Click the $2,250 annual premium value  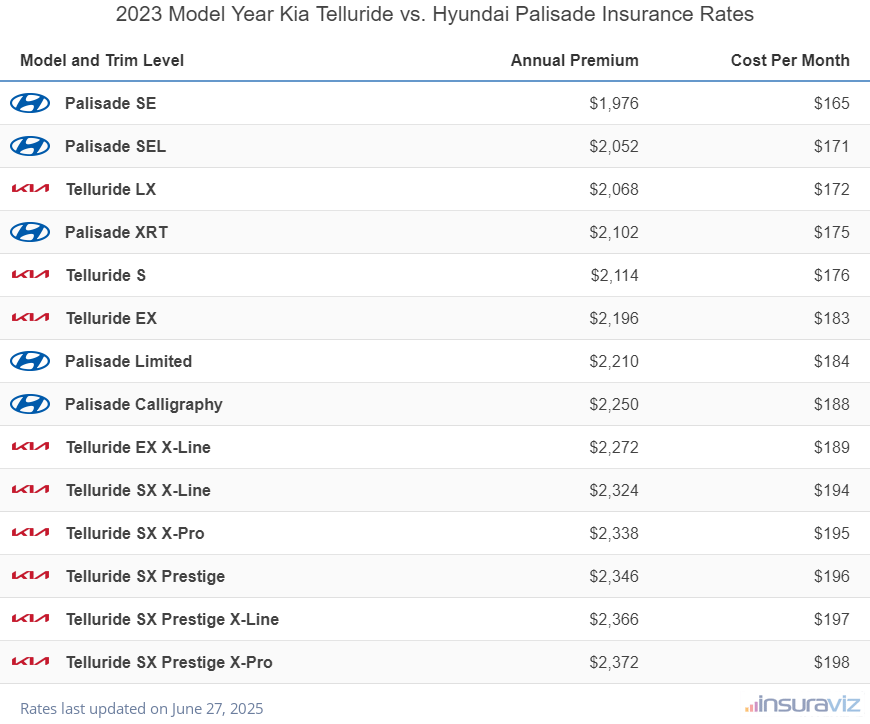614,404
